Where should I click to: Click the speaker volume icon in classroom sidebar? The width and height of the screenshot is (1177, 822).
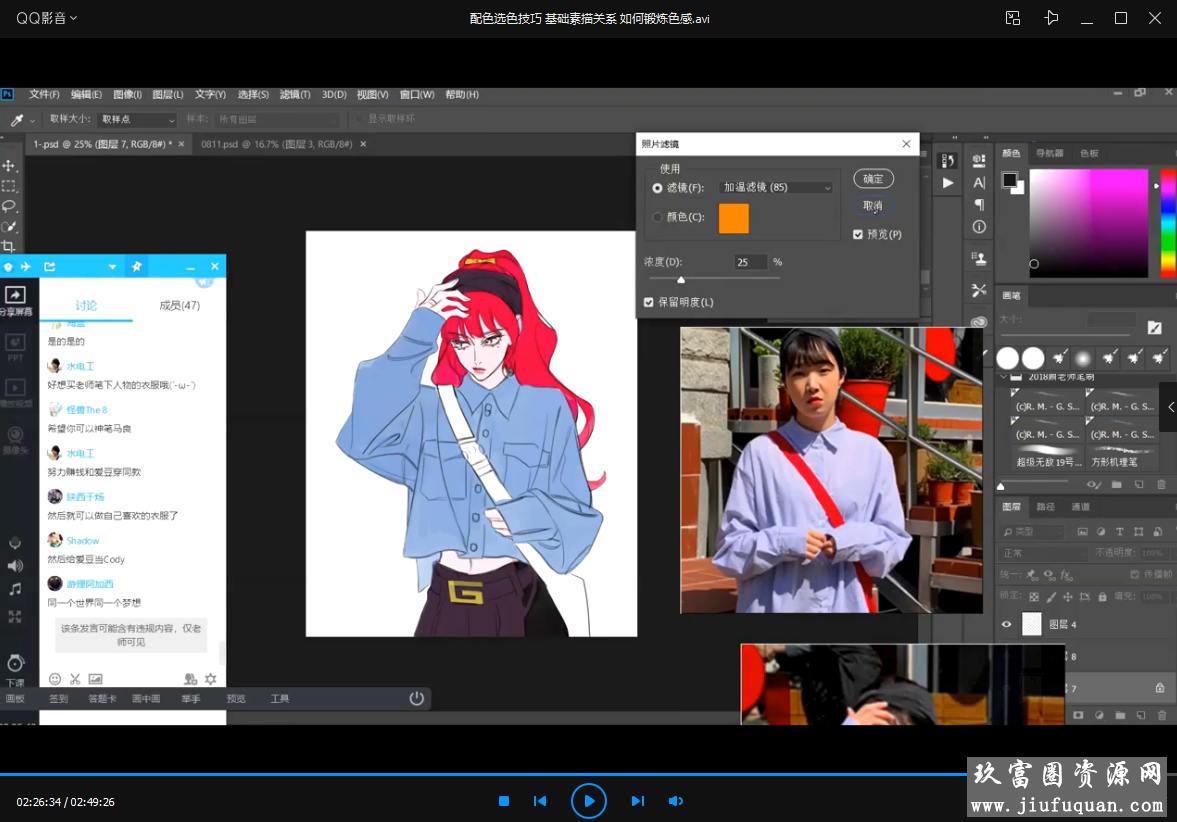click(x=14, y=566)
